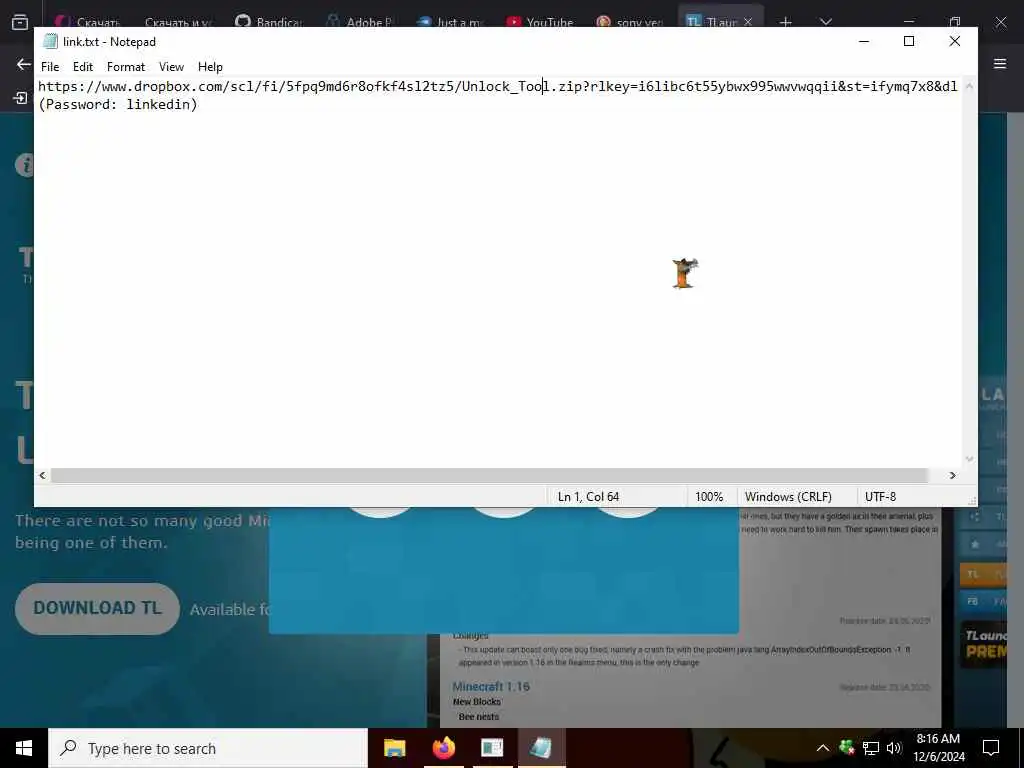The width and height of the screenshot is (1024, 768).
Task: Click the horizontal scrollbar right arrow
Action: pos(952,475)
